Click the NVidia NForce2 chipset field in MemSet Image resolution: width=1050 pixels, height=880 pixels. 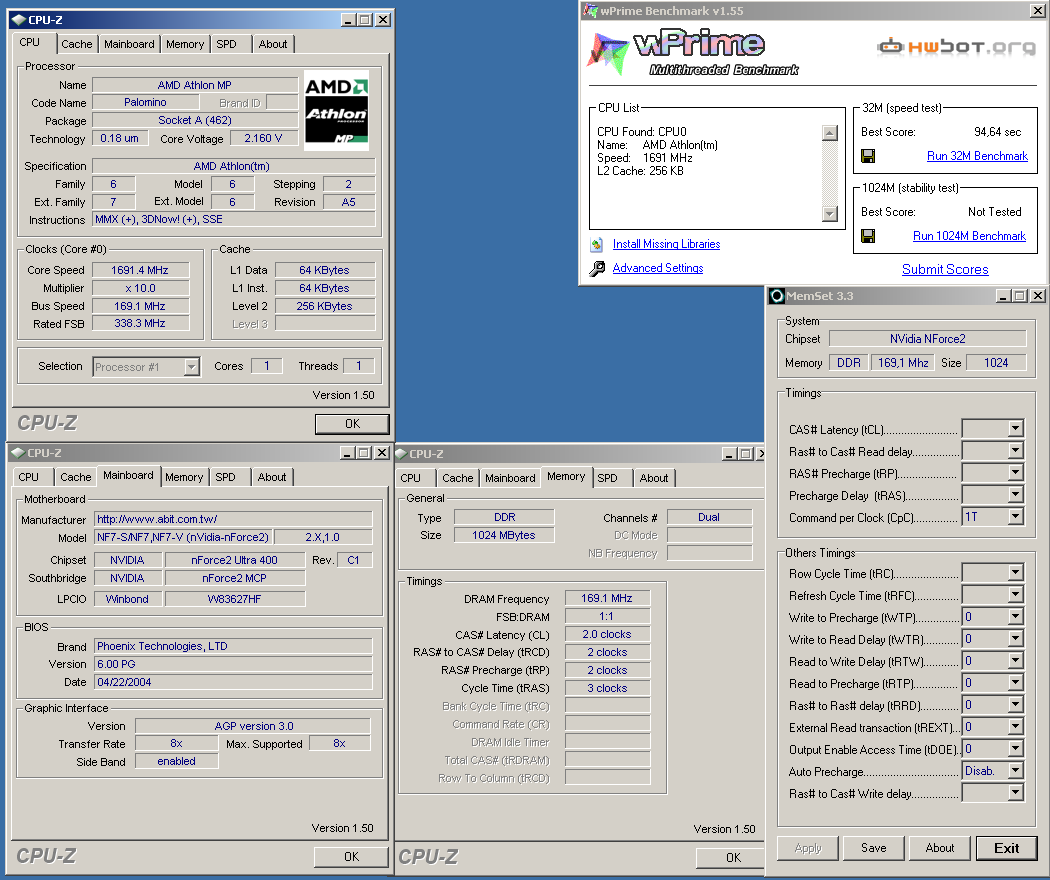927,339
